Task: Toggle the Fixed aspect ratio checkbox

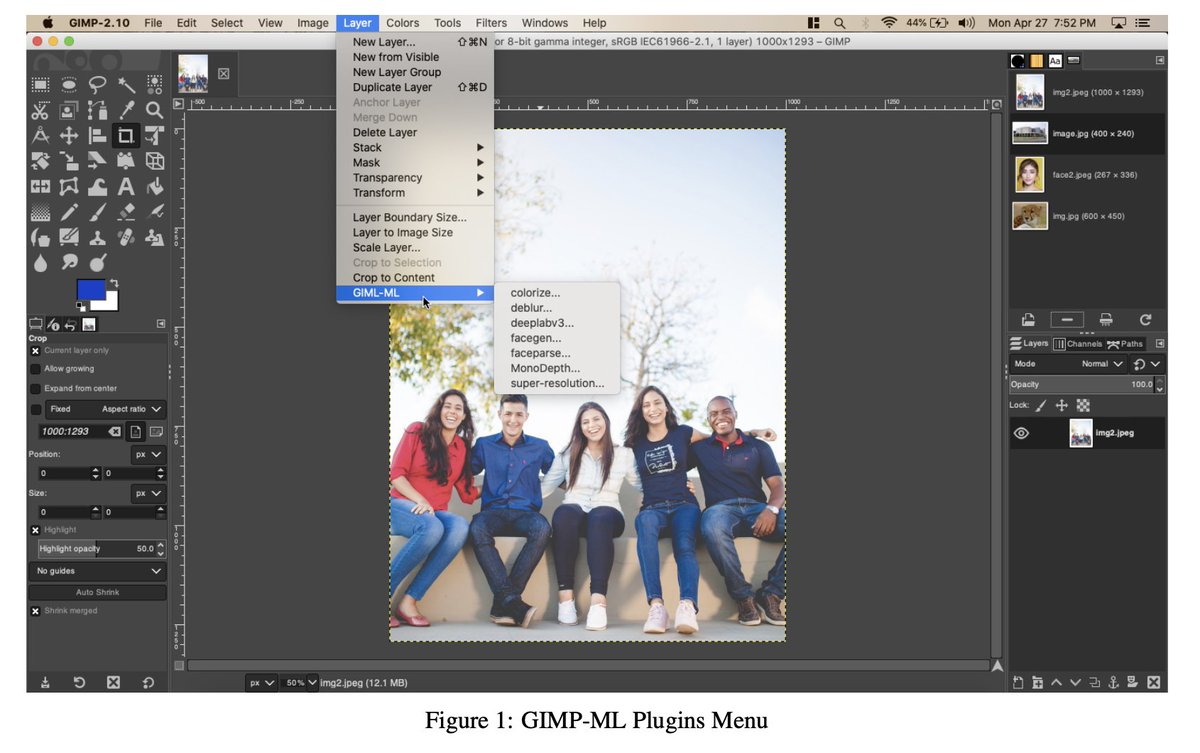Action: pyautogui.click(x=35, y=409)
